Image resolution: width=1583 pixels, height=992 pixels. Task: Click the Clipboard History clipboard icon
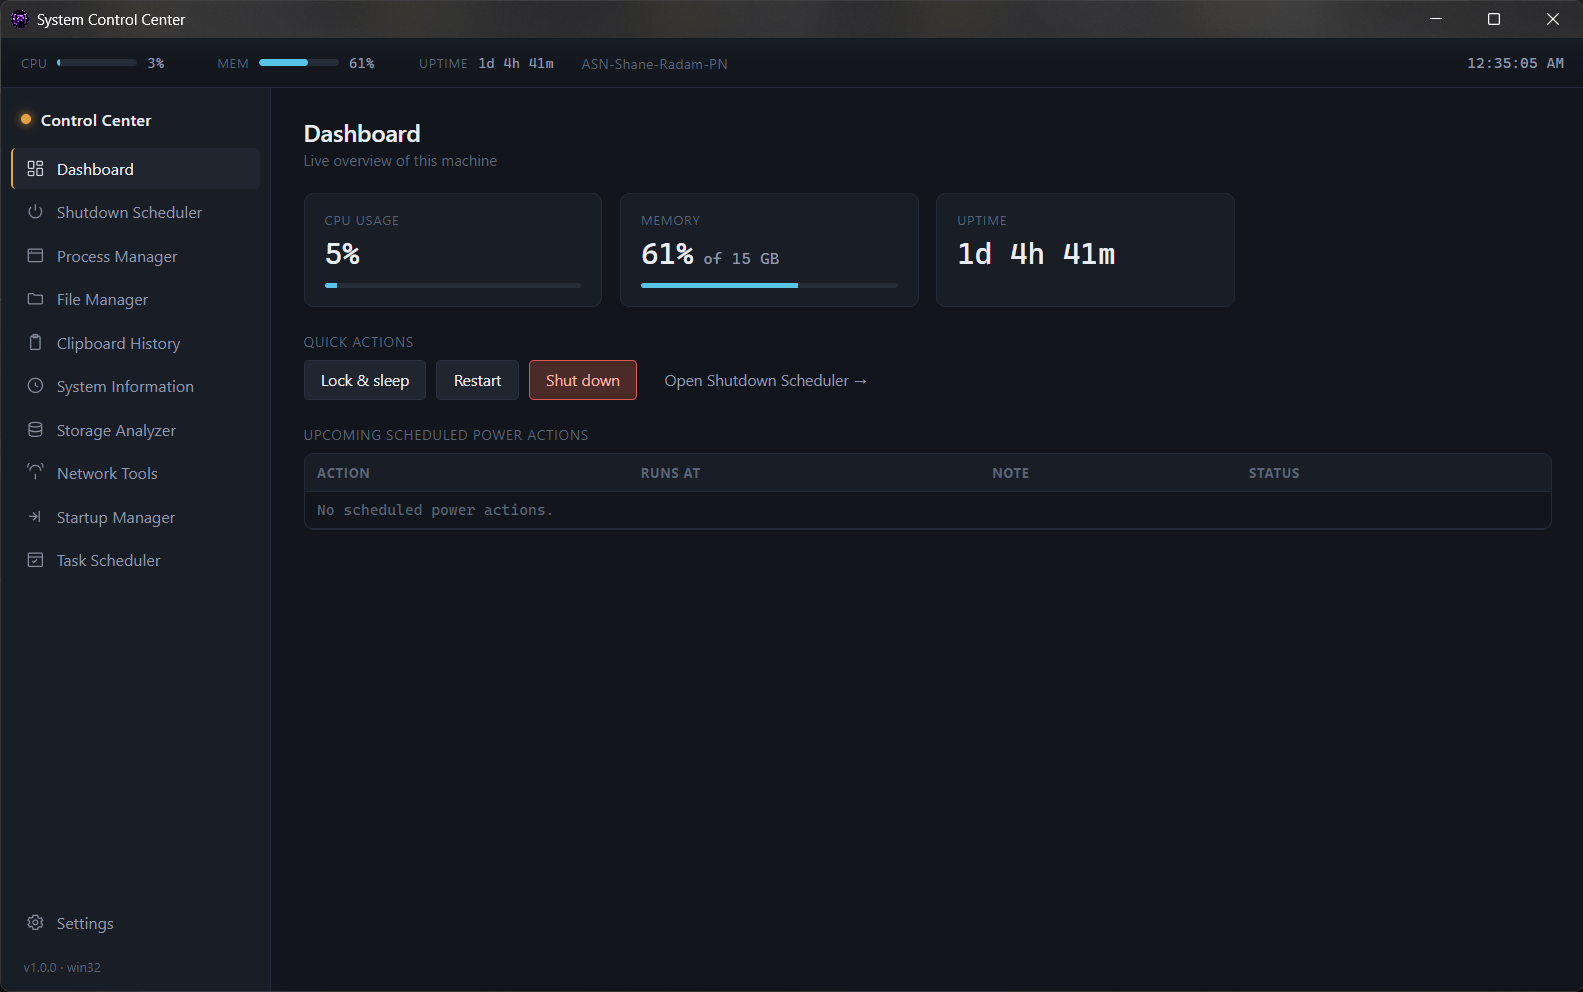pos(35,343)
